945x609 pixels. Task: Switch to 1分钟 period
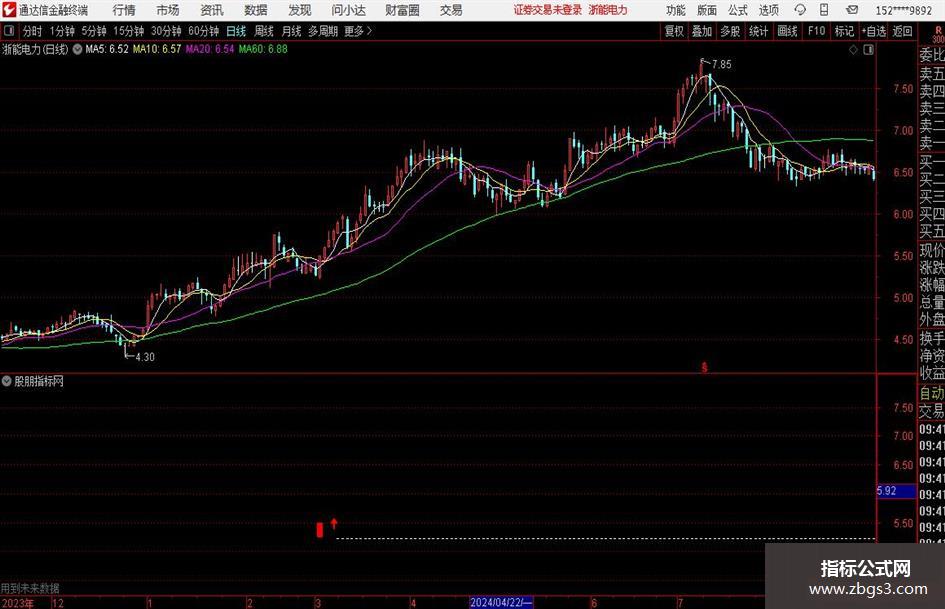pos(62,31)
